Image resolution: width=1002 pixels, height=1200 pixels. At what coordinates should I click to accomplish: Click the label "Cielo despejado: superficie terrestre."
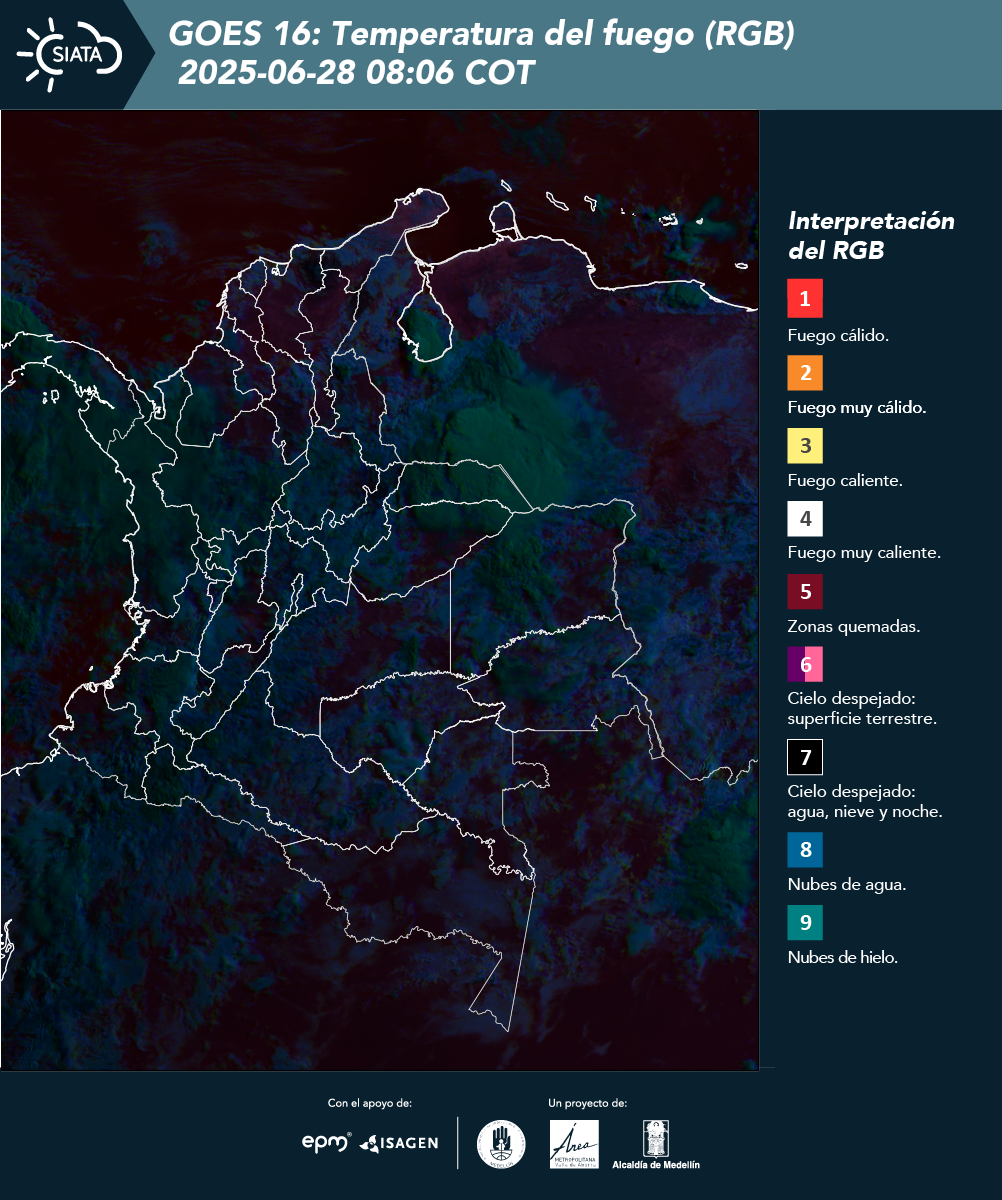pos(862,709)
